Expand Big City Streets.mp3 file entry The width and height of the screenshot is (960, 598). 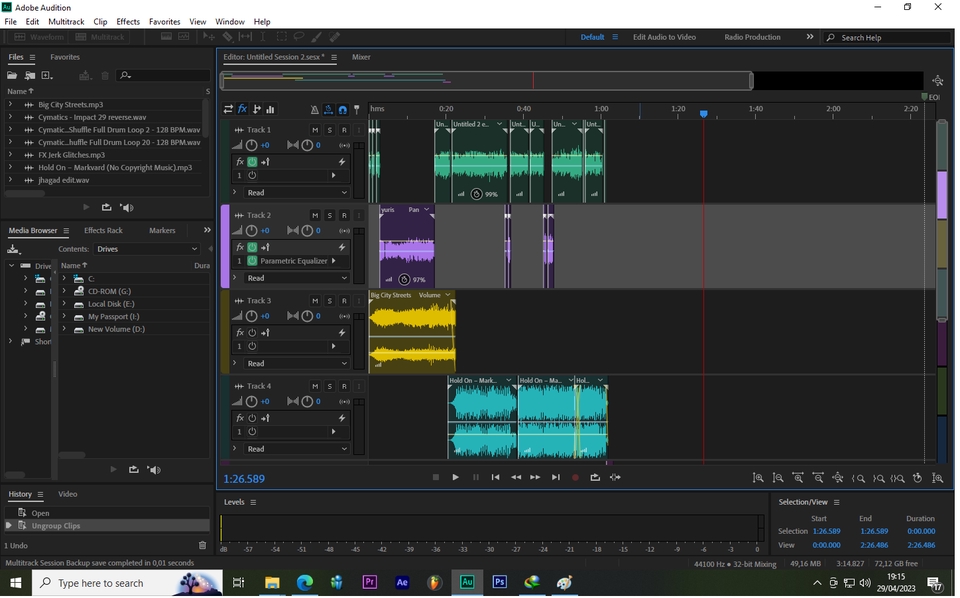click(10, 105)
